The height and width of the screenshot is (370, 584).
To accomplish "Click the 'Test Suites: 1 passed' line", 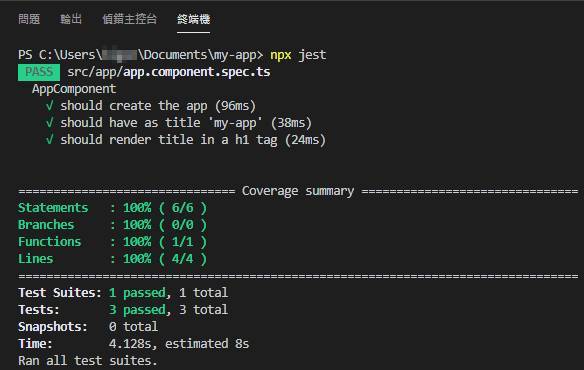I will (x=123, y=293).
